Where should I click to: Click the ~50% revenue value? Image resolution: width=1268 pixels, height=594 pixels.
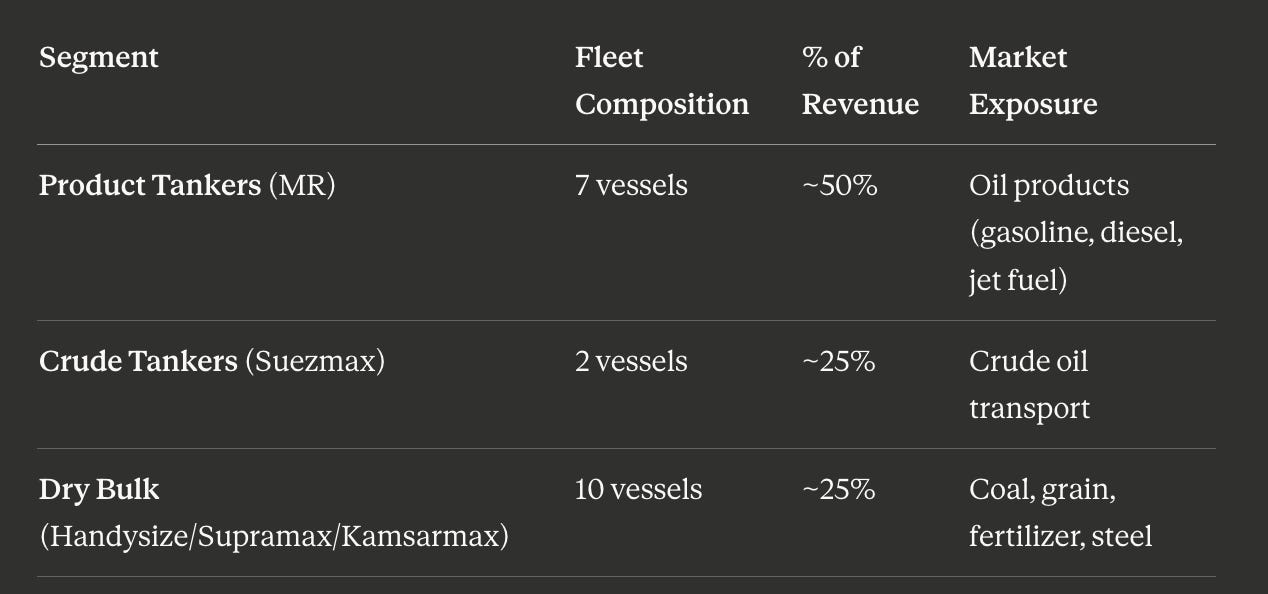coord(840,186)
